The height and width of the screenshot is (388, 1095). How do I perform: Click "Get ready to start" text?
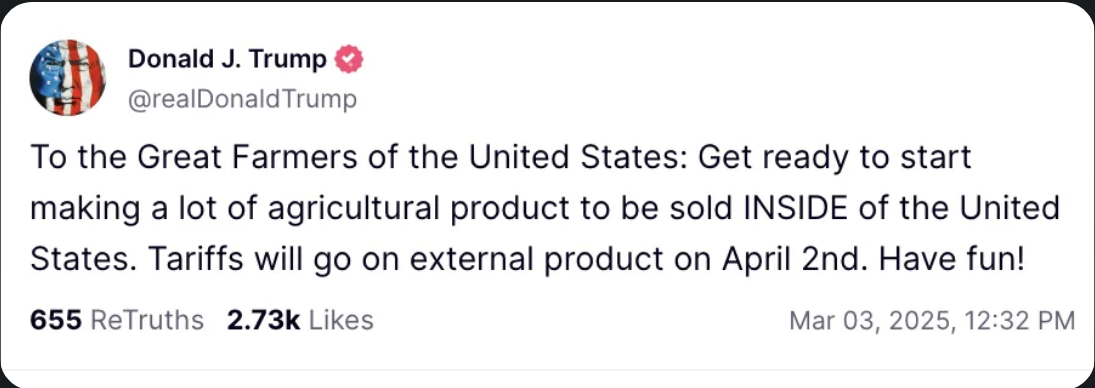pyautogui.click(x=835, y=158)
